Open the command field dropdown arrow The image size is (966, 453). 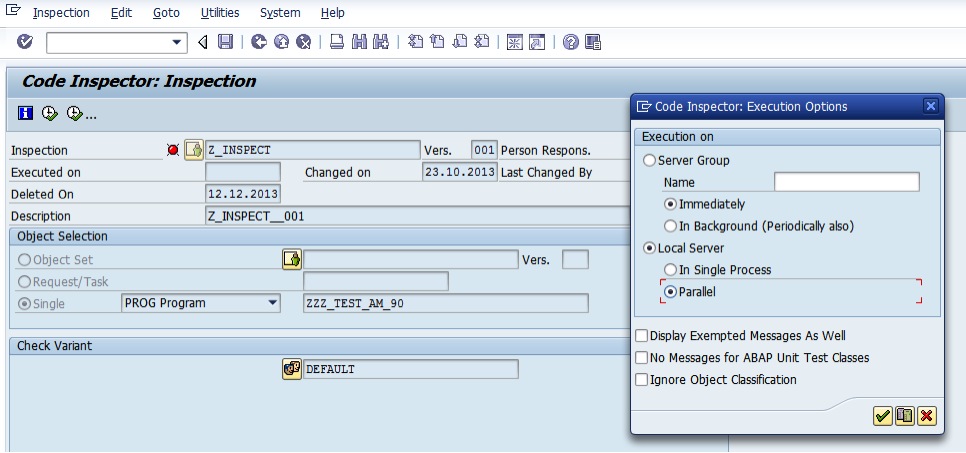click(178, 42)
